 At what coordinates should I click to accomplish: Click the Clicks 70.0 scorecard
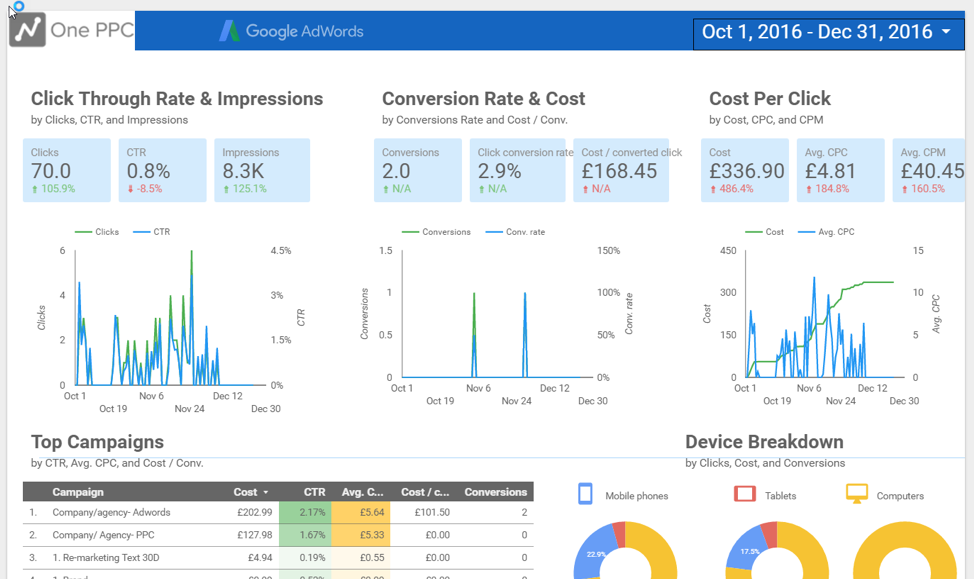pyautogui.click(x=66, y=170)
